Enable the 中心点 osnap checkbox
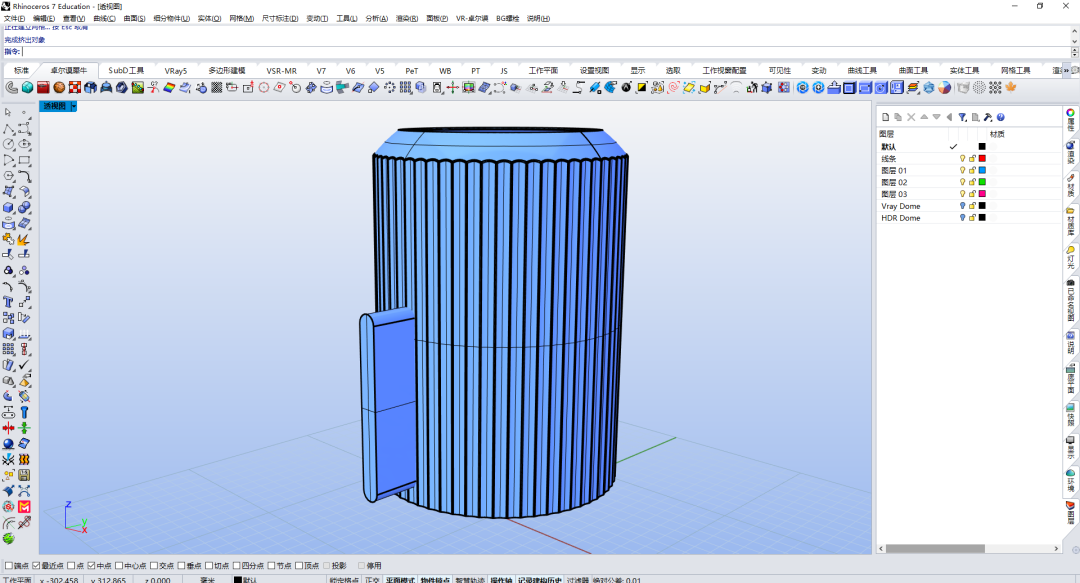Screen dimensions: 1080x583 pos(119,566)
